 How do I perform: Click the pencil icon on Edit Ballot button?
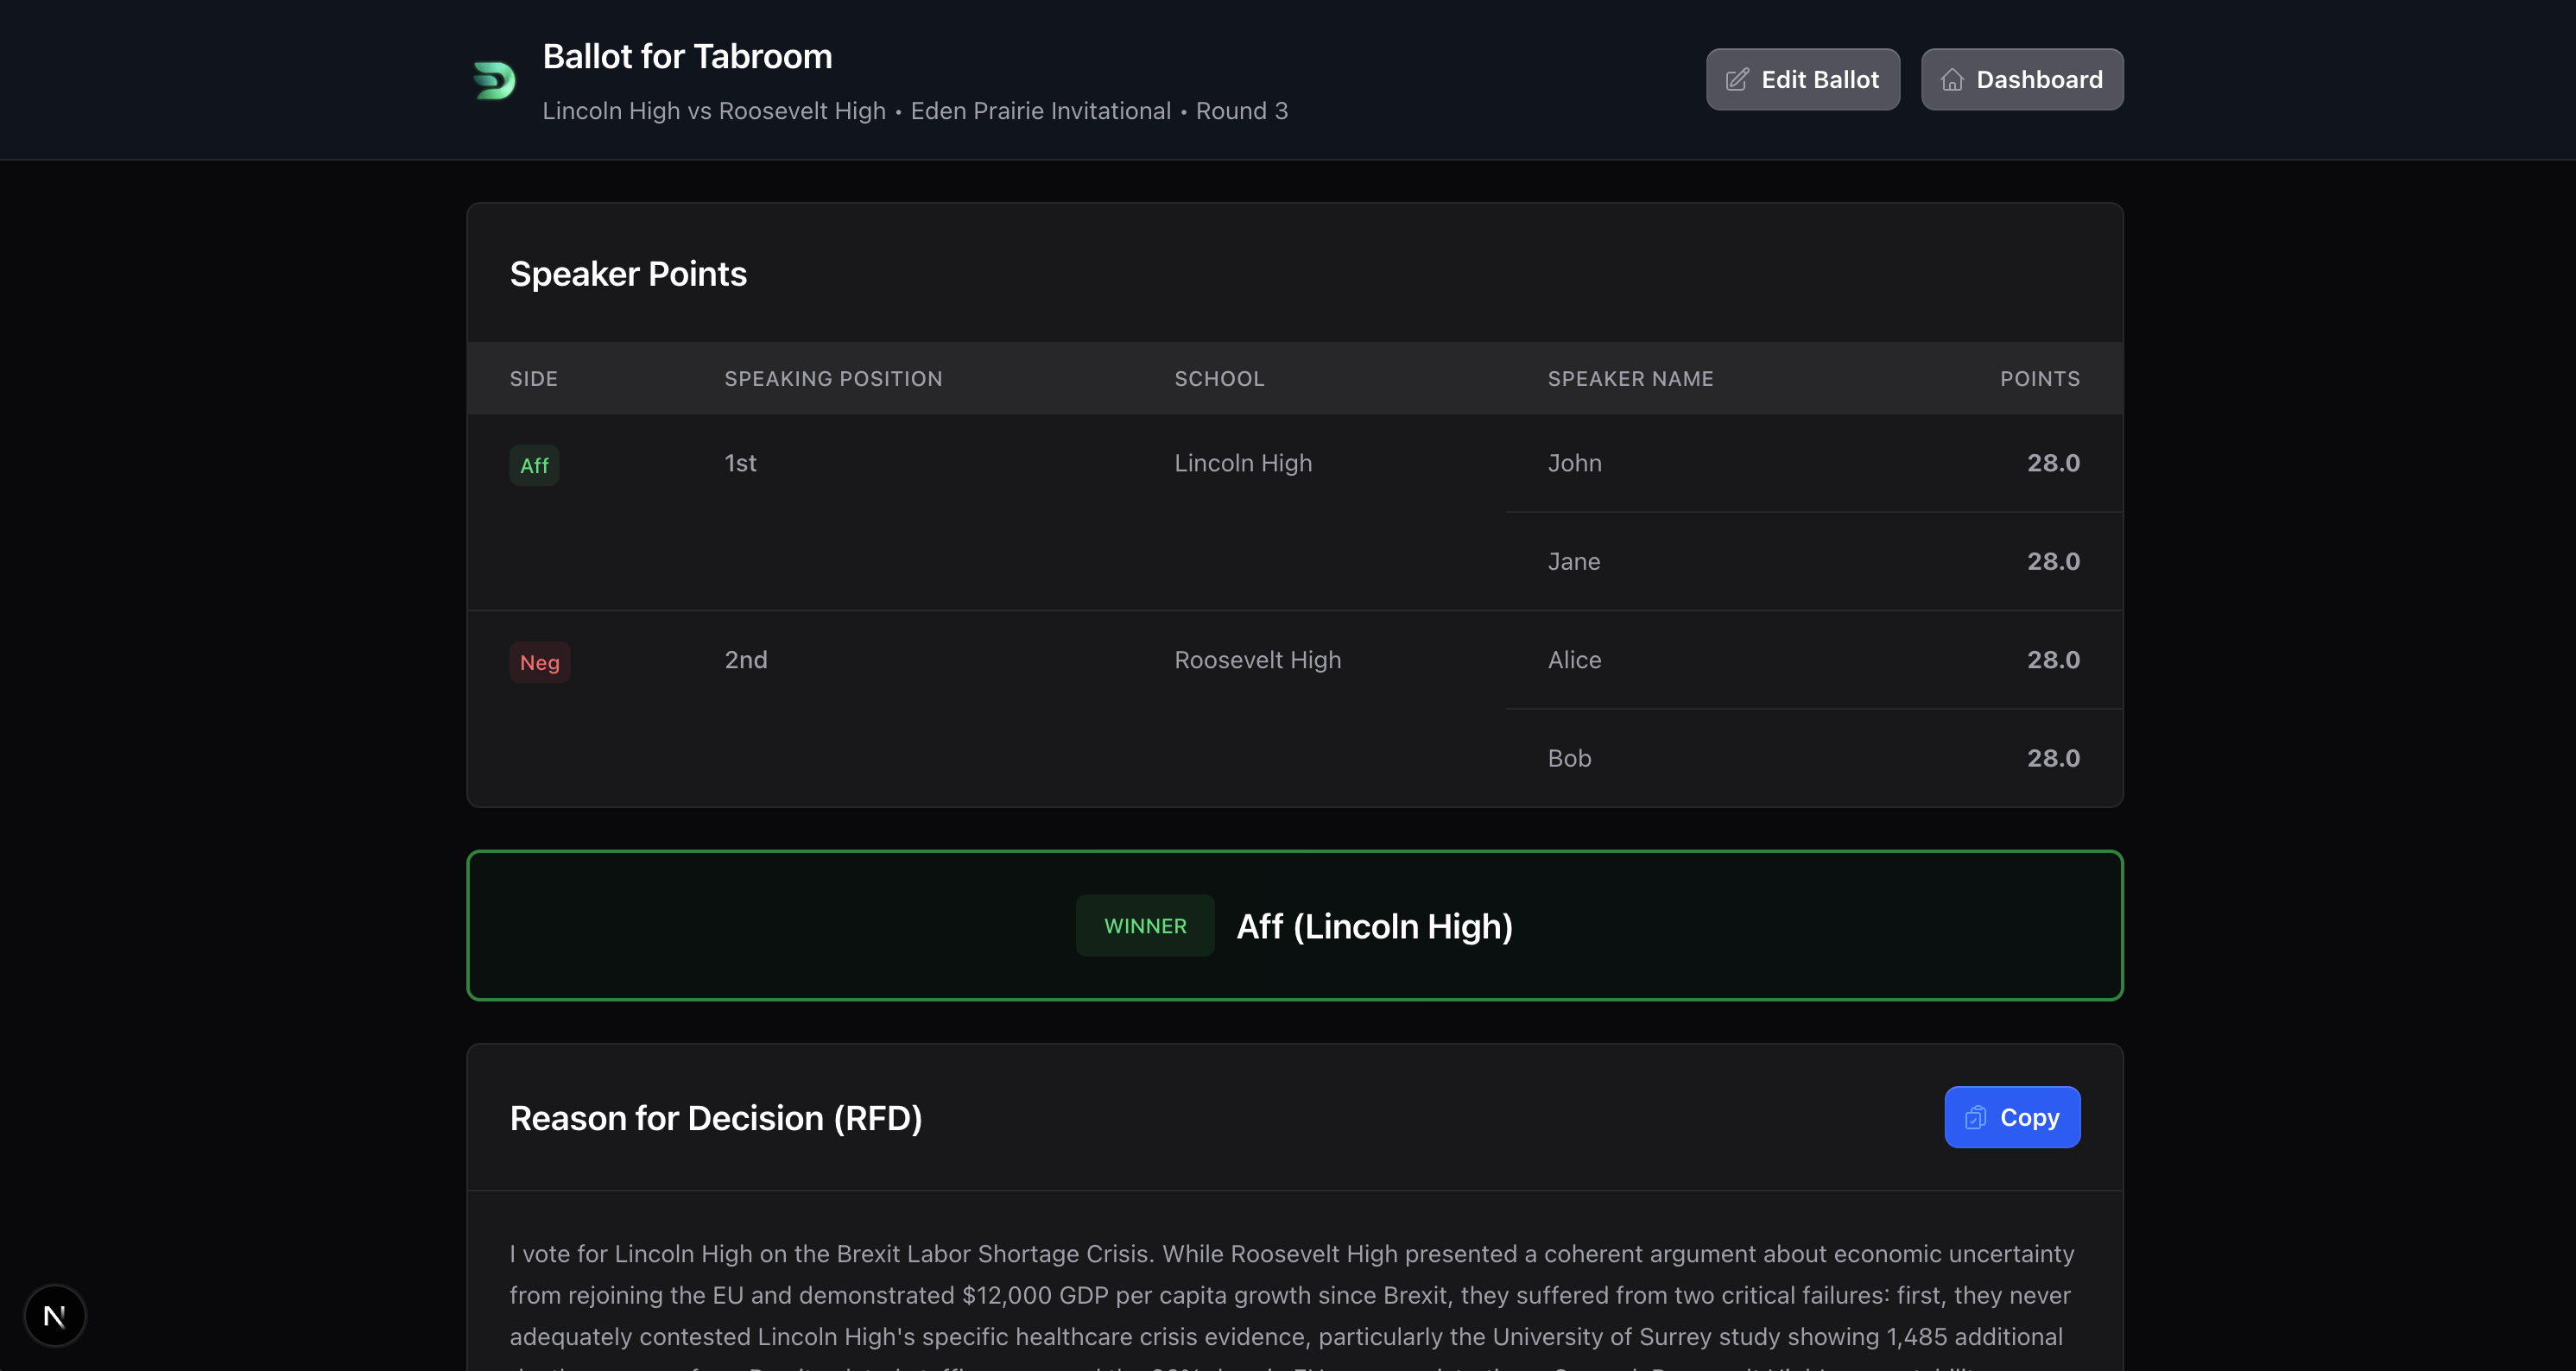tap(1737, 79)
